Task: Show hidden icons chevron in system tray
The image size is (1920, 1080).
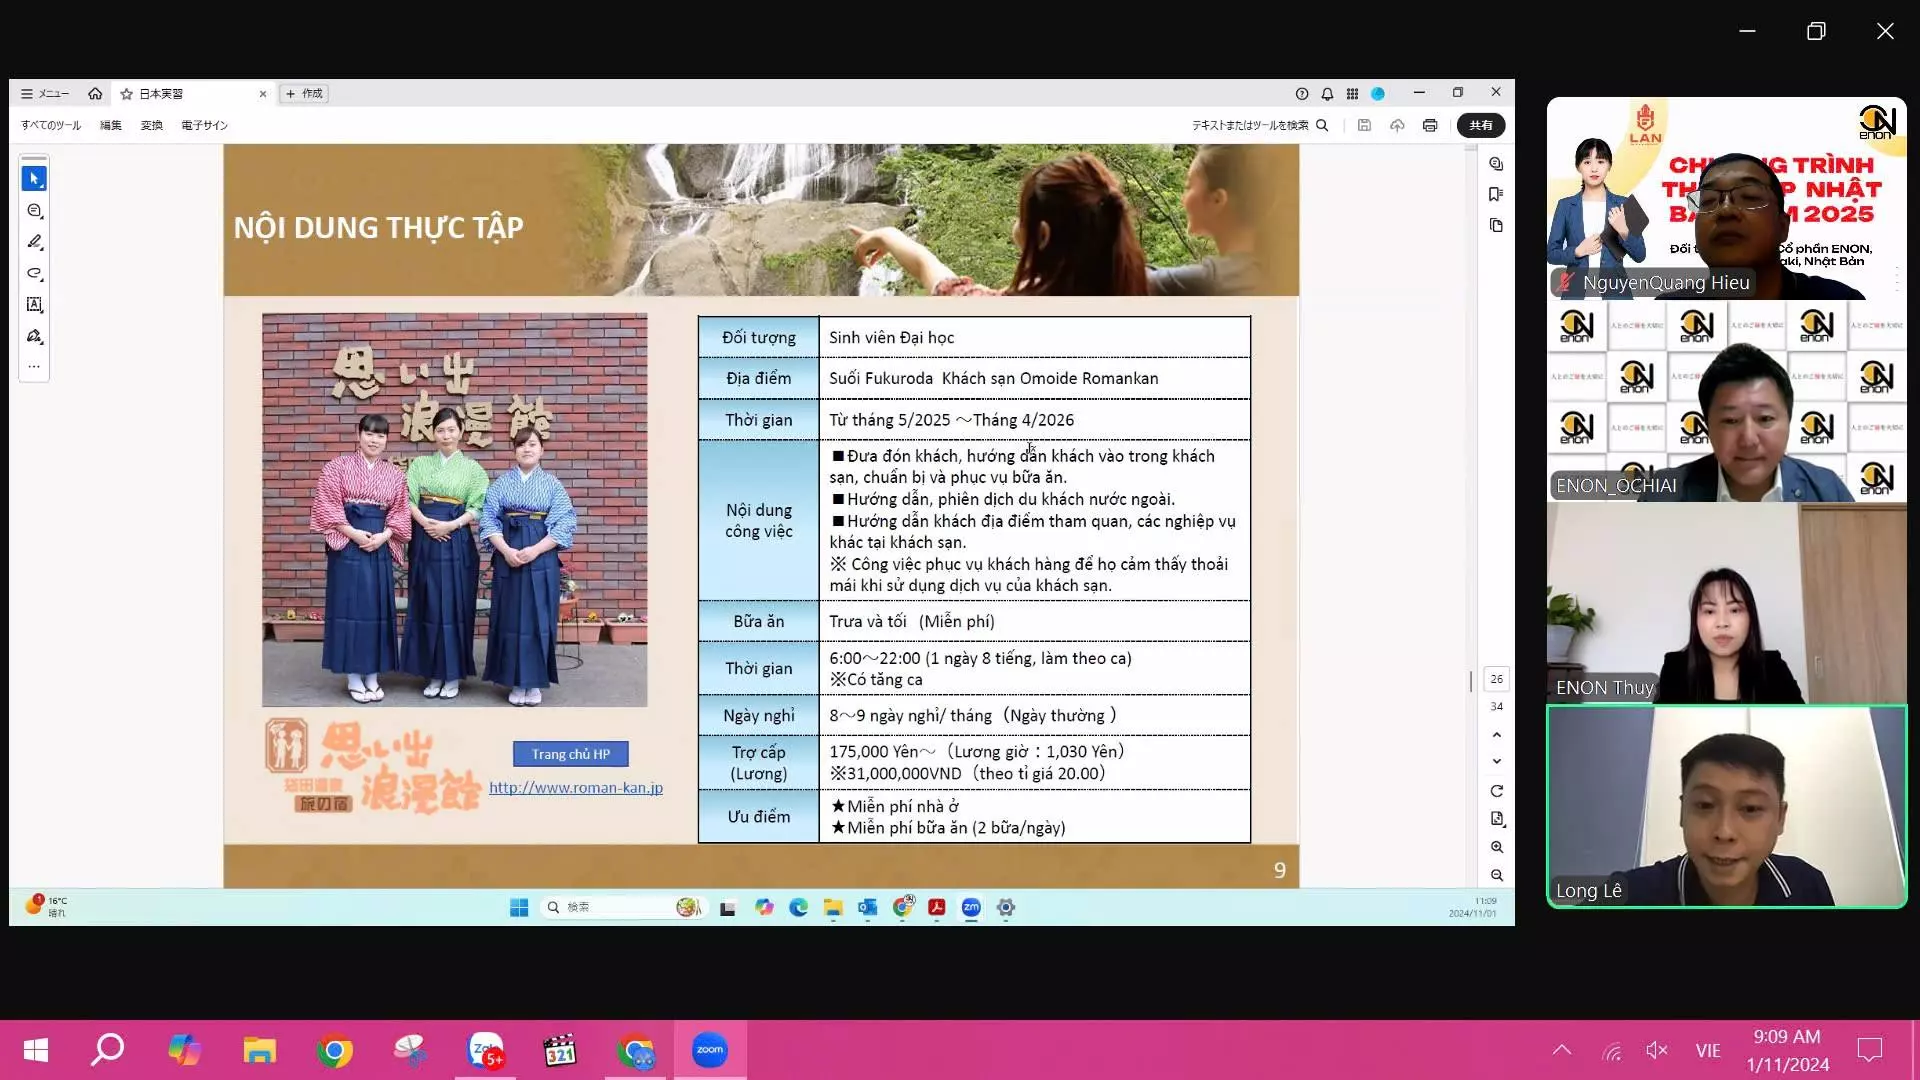Action: [x=1561, y=1050]
